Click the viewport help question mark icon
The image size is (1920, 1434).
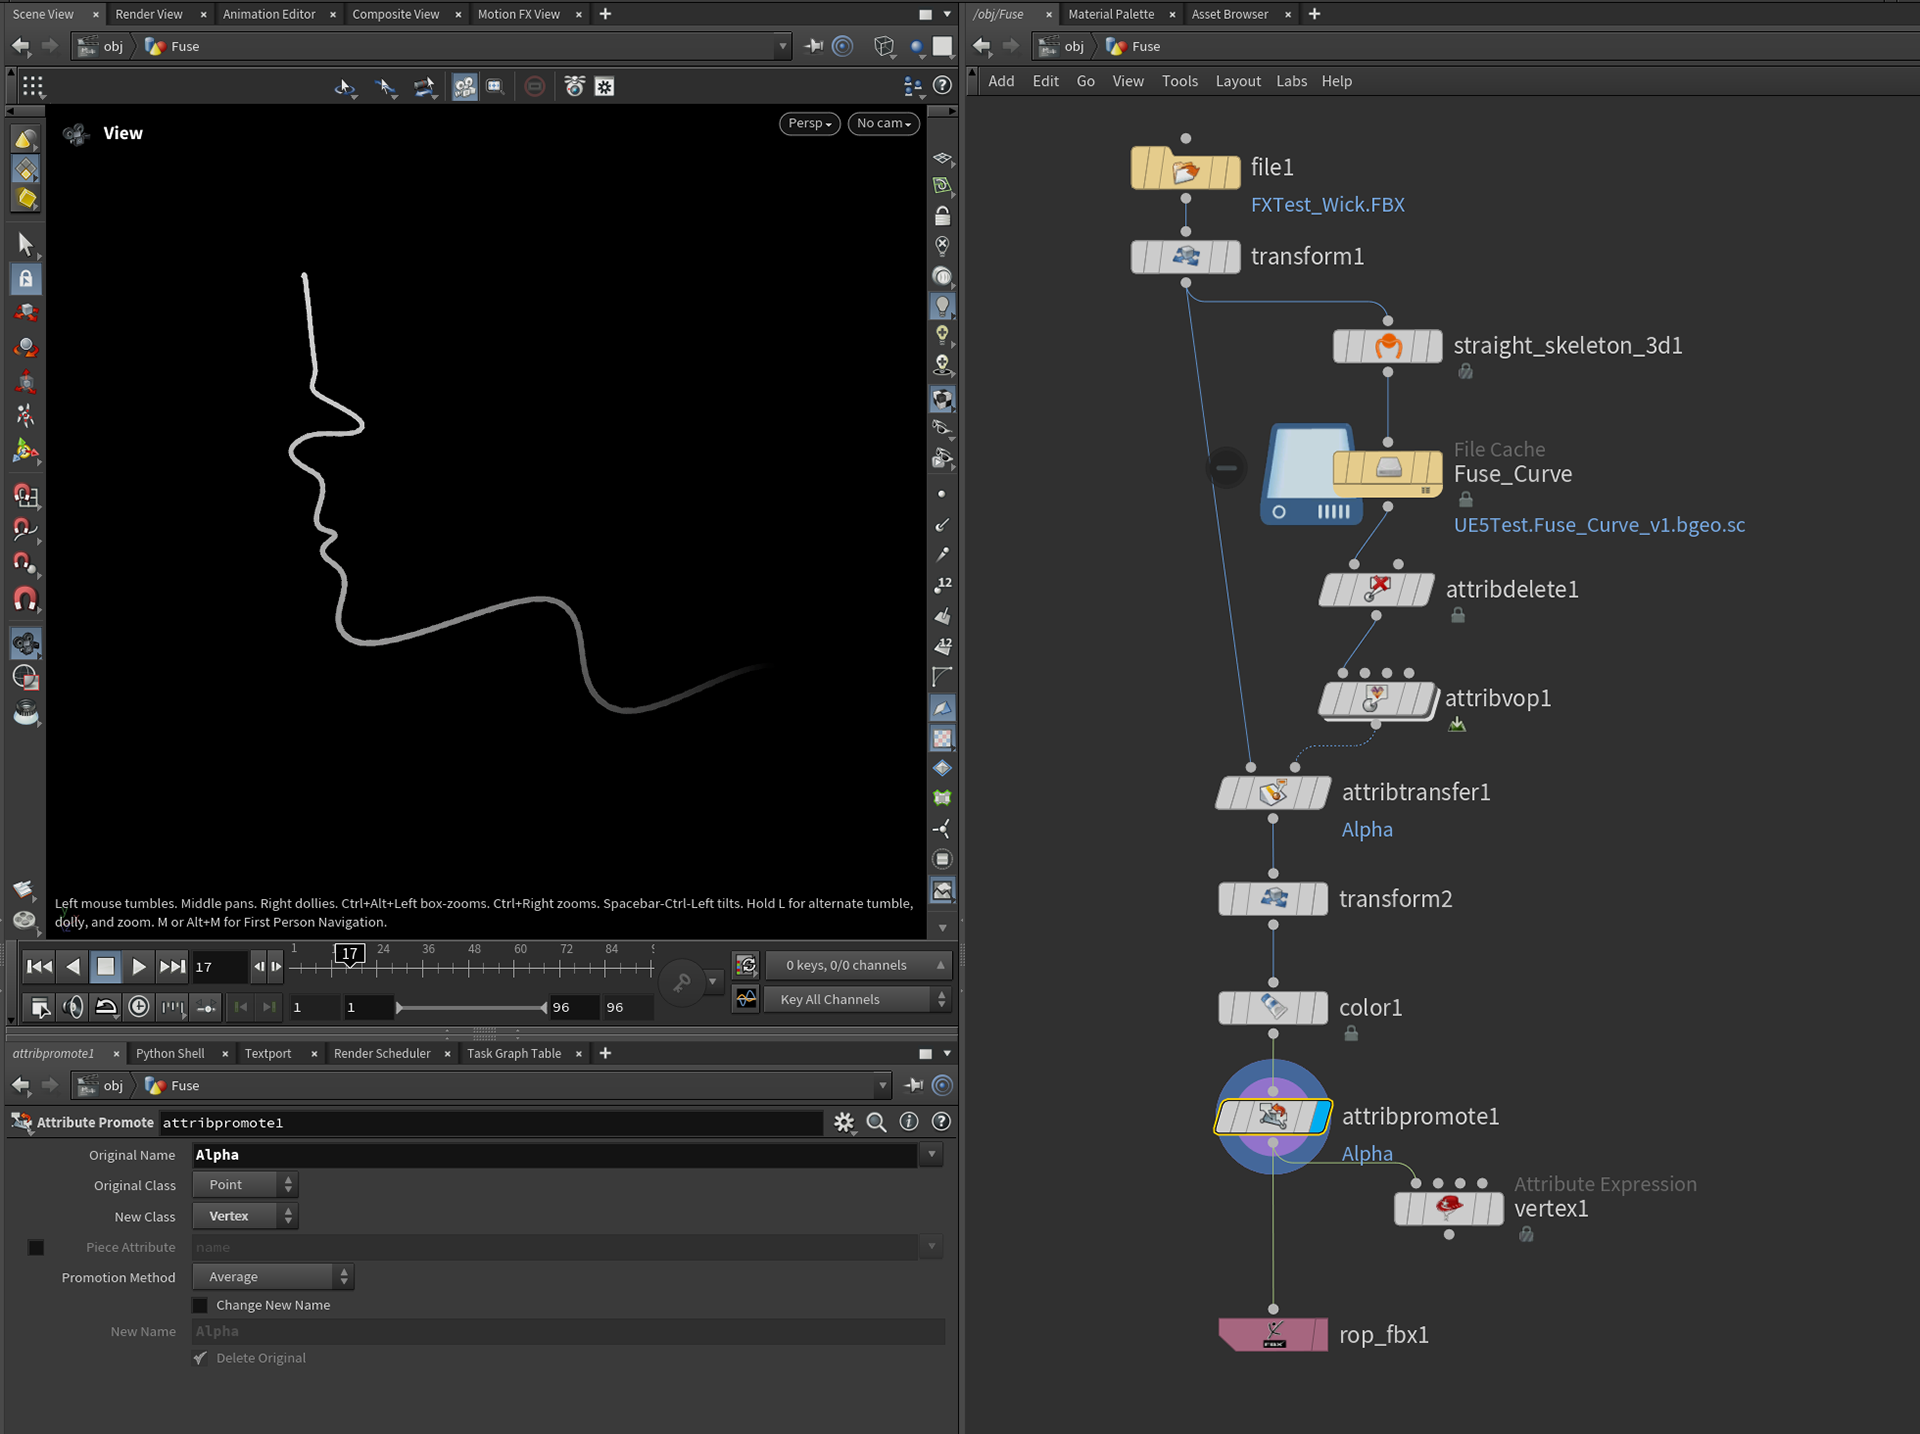point(941,86)
